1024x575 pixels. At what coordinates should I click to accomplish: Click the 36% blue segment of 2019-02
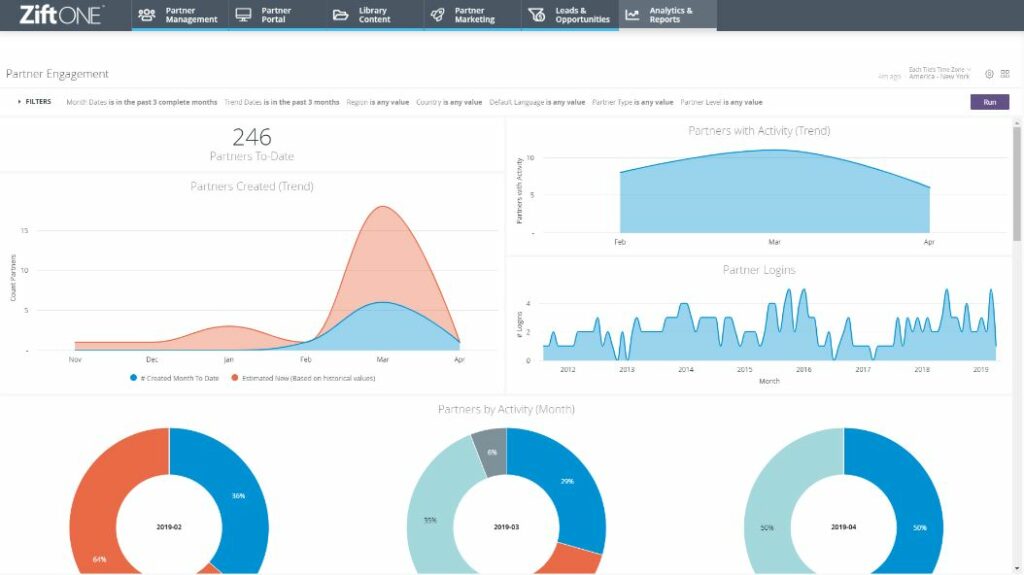[238, 497]
